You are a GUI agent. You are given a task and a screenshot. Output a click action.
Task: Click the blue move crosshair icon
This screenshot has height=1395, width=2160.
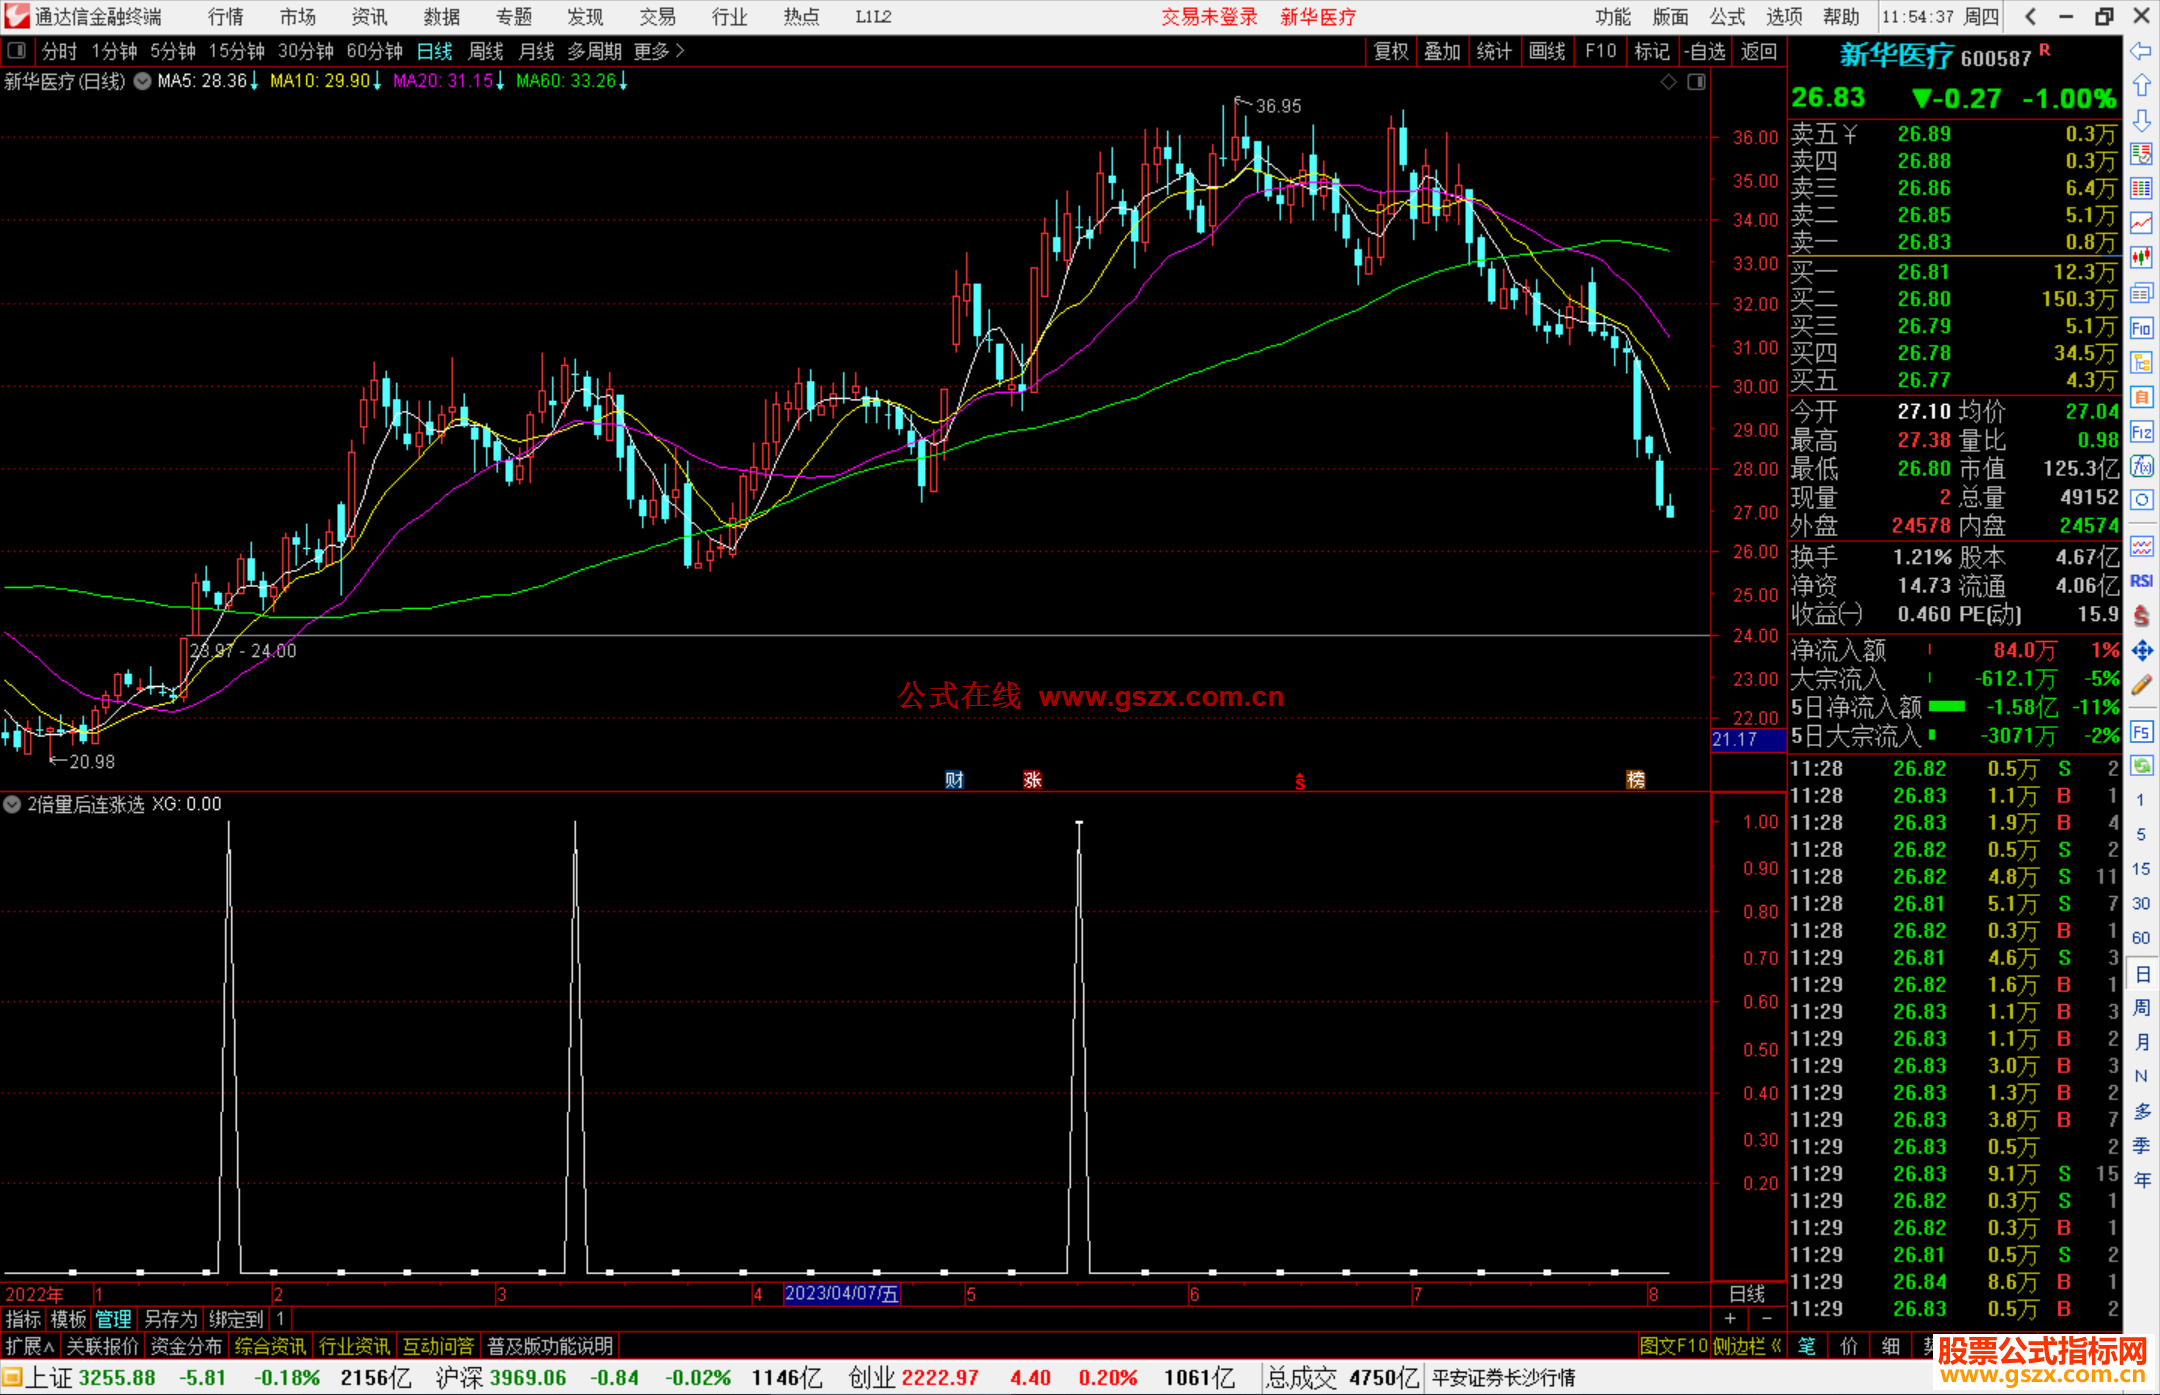tap(2141, 651)
